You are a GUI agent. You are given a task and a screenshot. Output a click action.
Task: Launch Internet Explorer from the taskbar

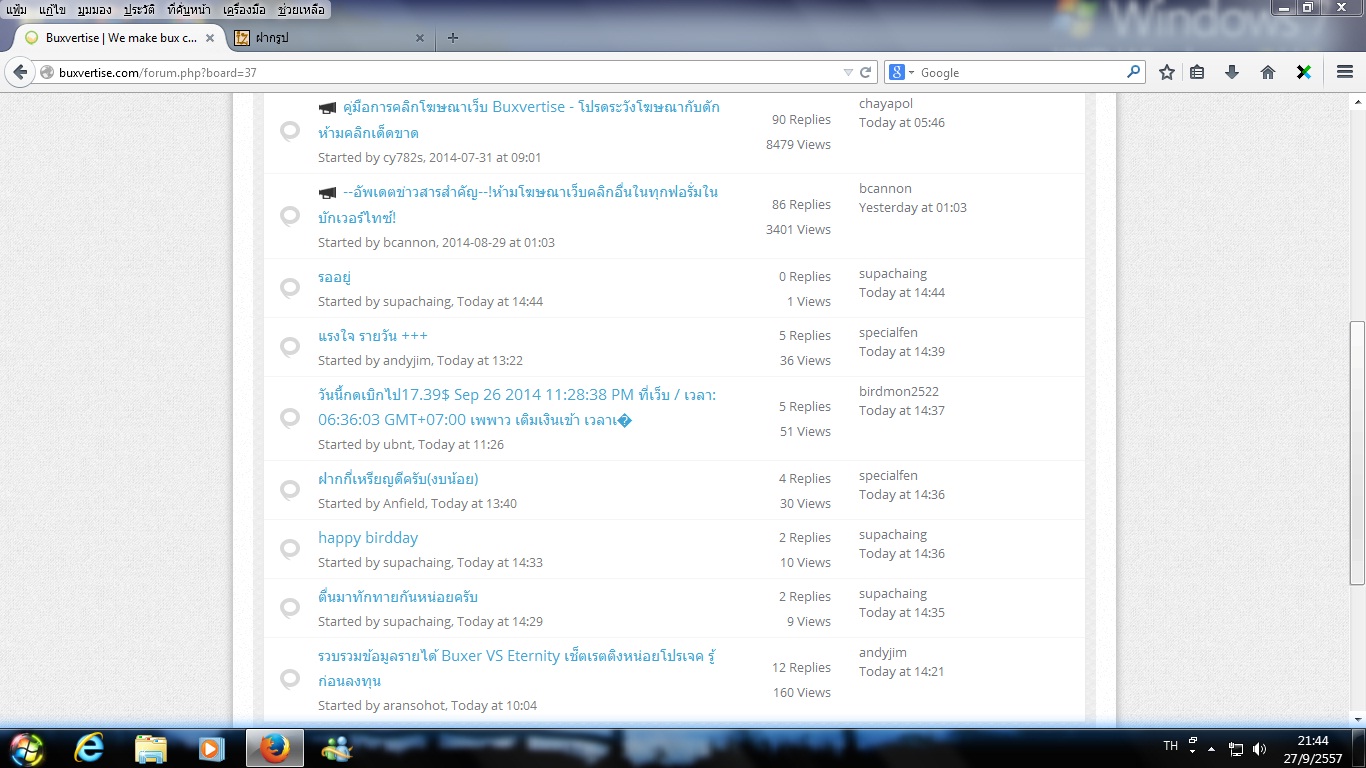[90, 748]
